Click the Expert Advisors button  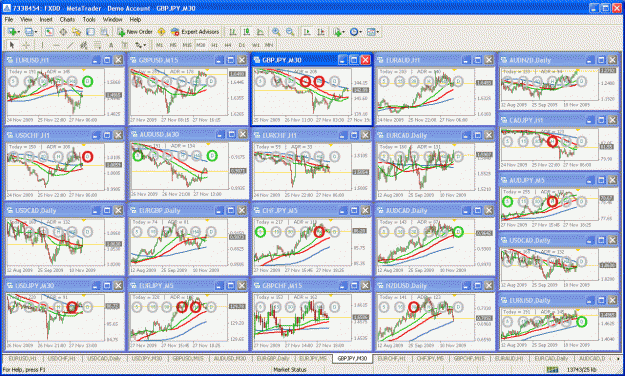(195, 32)
